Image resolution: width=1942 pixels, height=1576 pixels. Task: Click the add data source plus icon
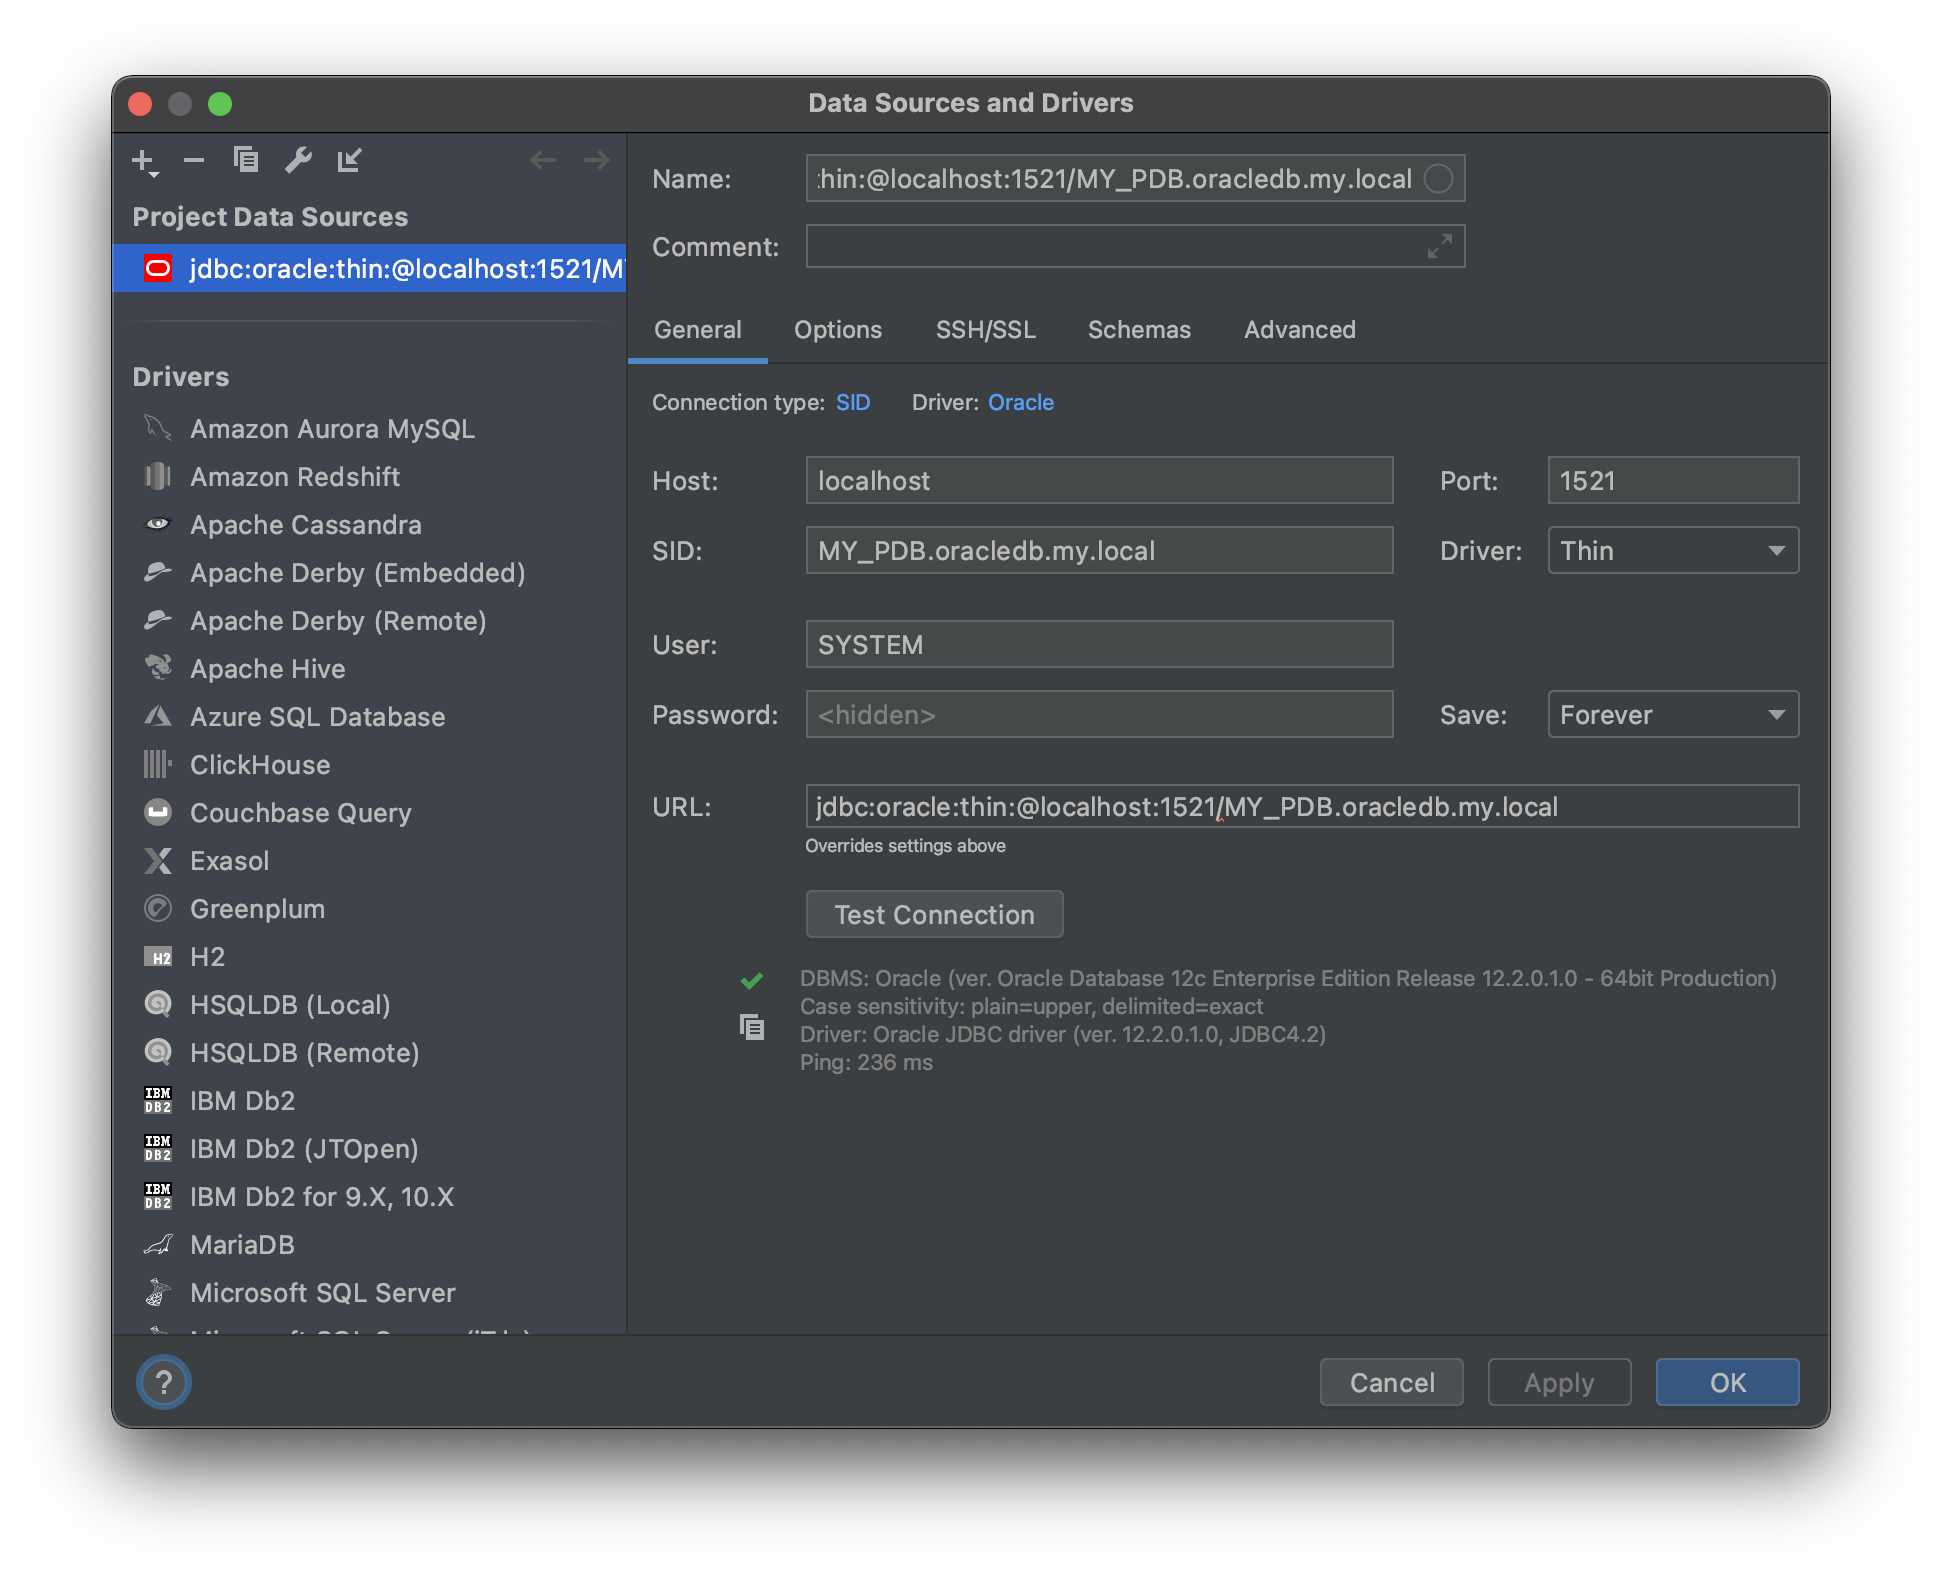point(144,161)
